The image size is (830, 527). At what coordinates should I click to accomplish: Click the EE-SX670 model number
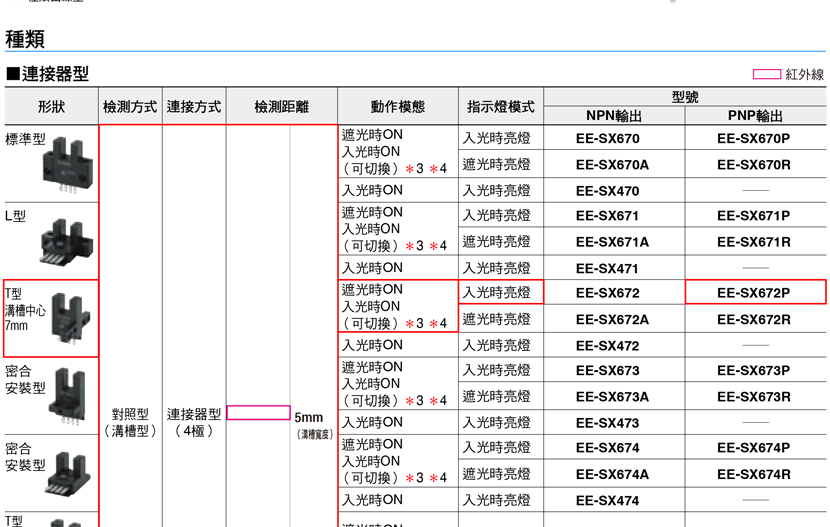pos(608,139)
